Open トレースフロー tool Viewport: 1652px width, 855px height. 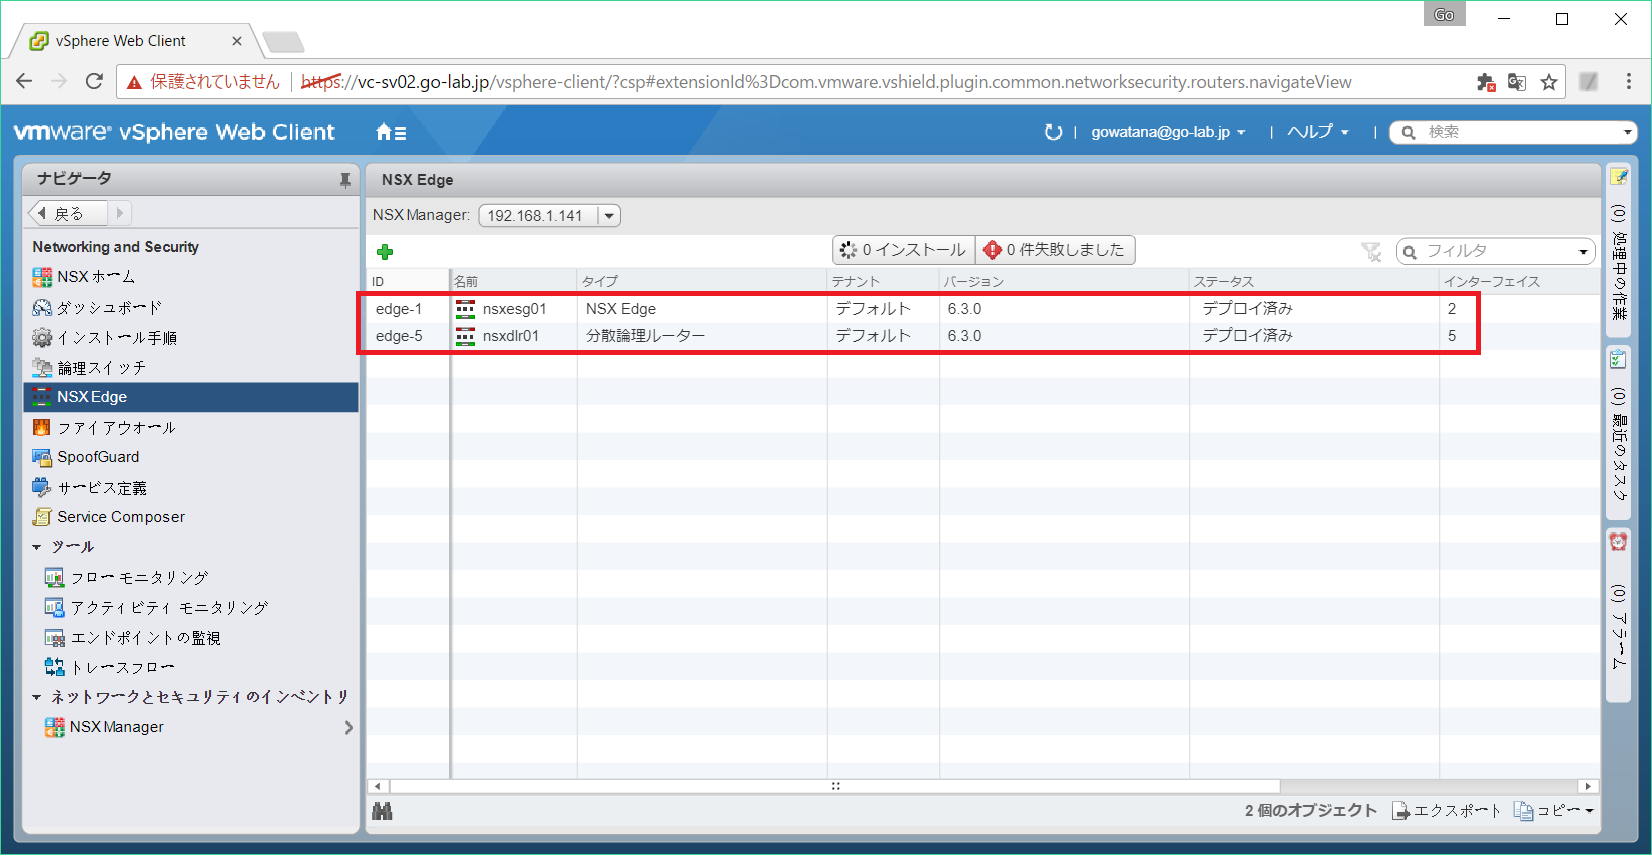pos(109,667)
